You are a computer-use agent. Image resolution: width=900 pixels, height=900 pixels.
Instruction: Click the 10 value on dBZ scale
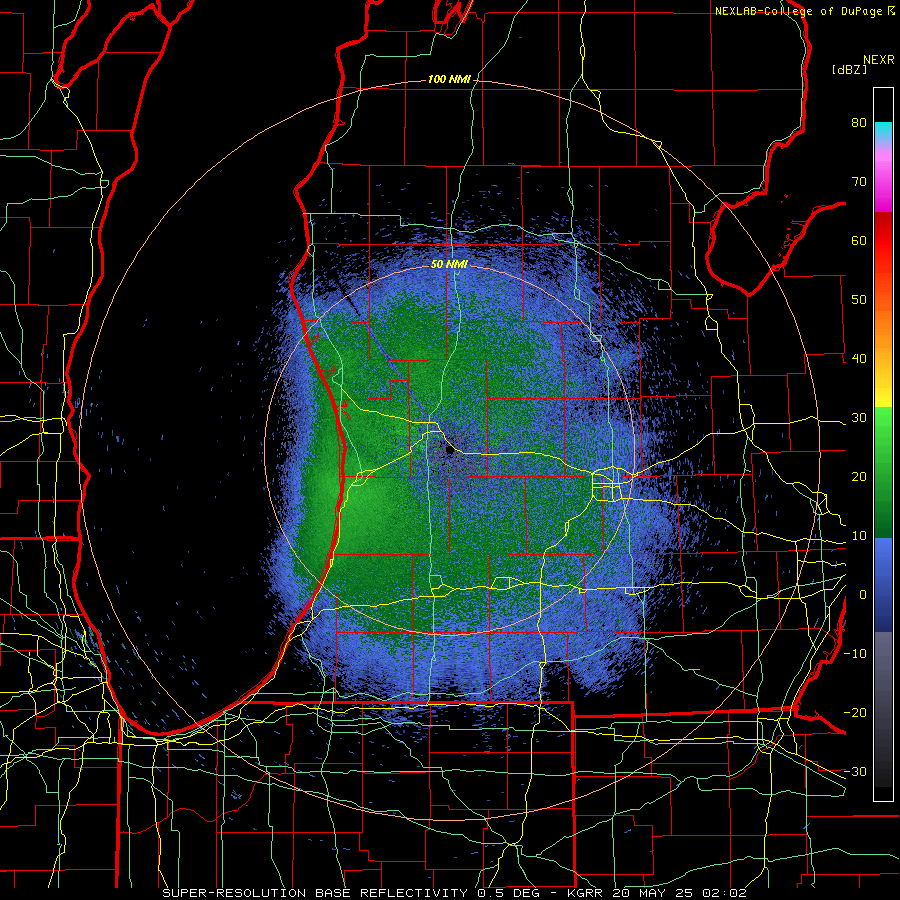point(859,536)
